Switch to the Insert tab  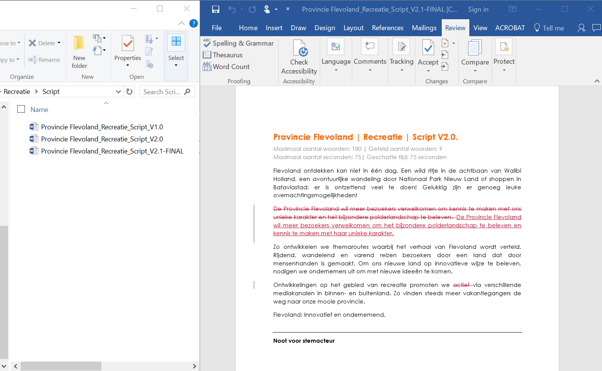pos(274,28)
